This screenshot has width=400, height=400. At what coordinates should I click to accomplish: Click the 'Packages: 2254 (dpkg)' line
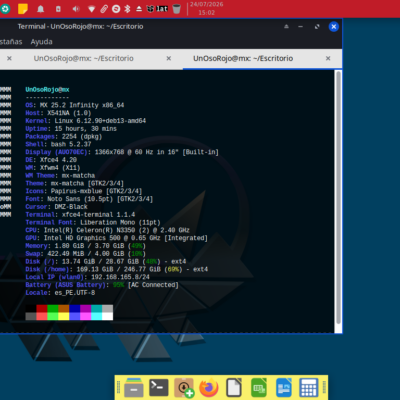(64, 136)
